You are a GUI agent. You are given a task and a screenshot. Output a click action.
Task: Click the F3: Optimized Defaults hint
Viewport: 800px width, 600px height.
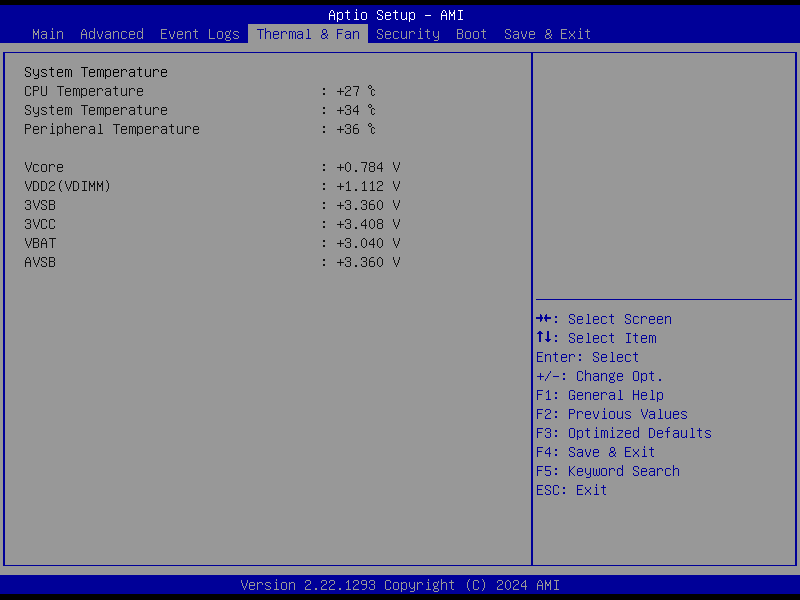coord(624,433)
